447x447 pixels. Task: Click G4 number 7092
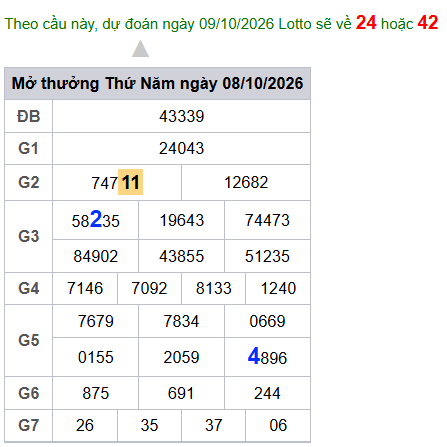coord(149,288)
